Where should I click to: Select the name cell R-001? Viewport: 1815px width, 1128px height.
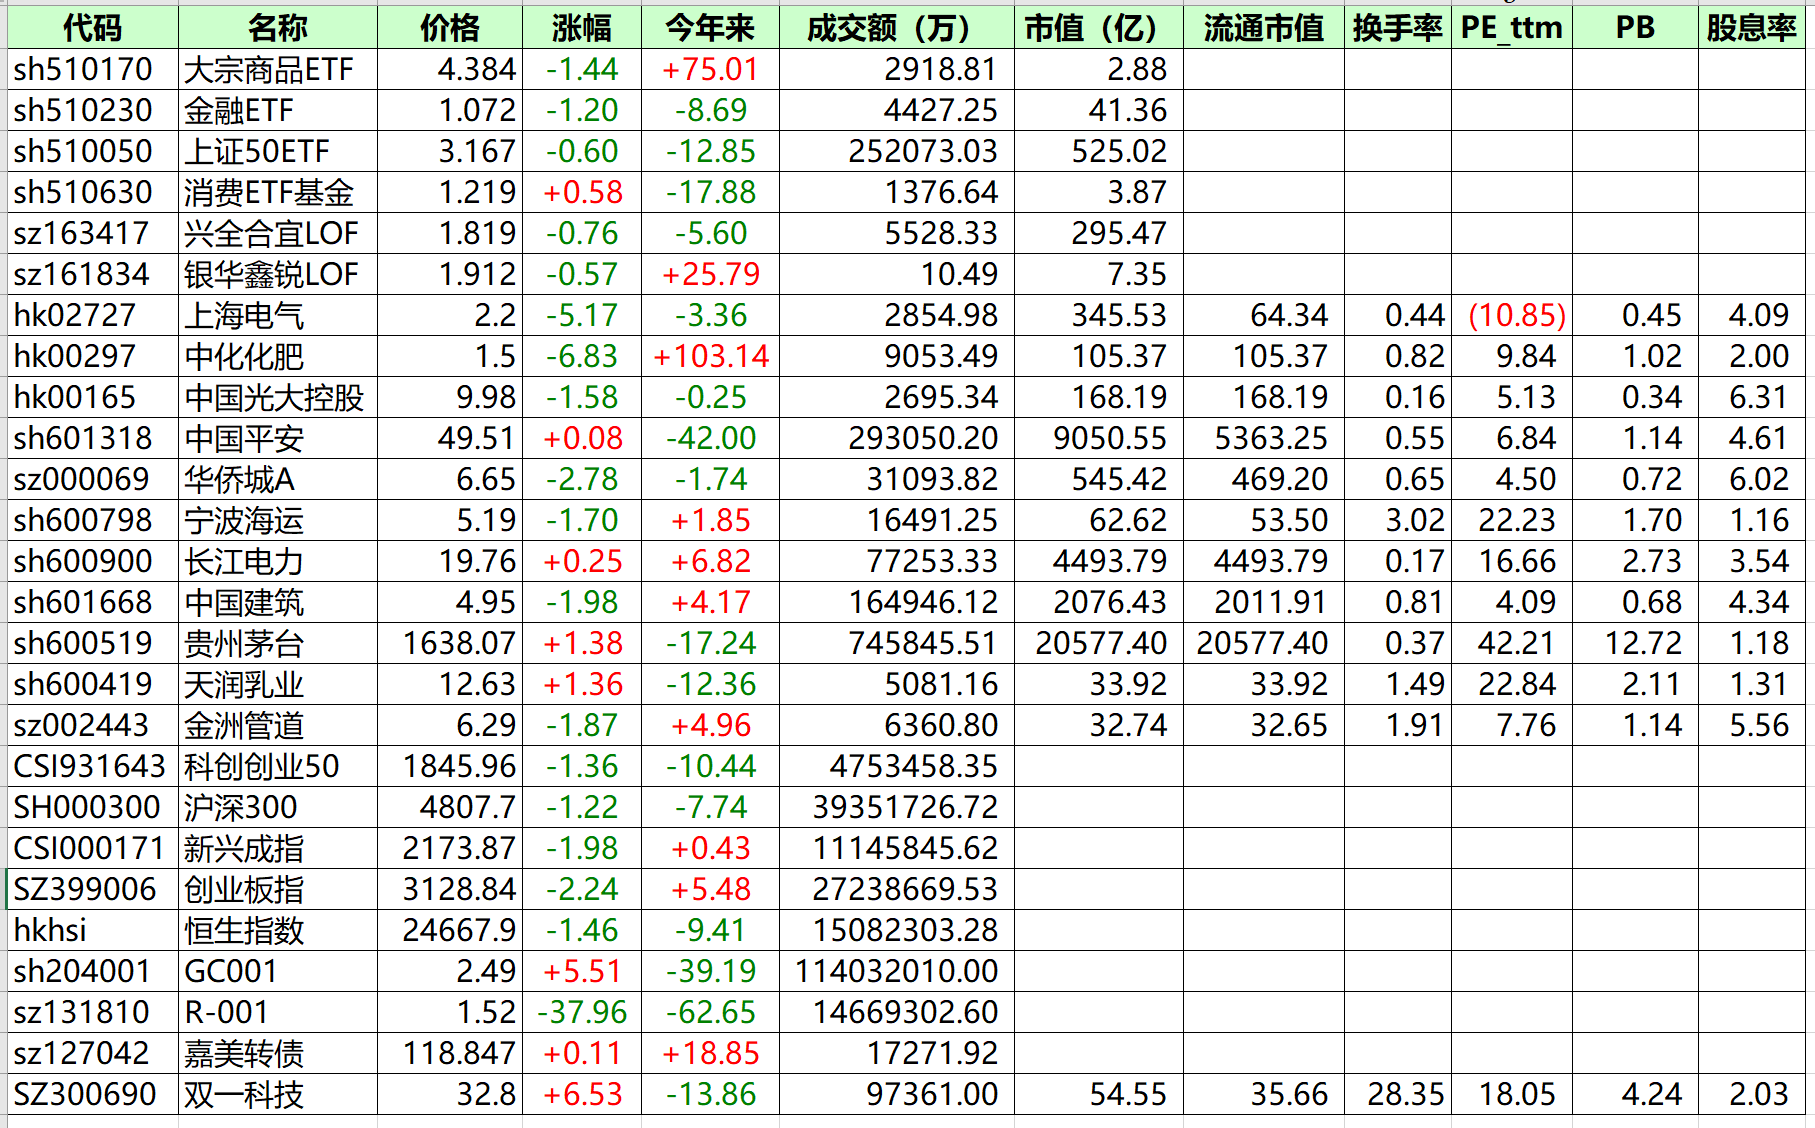pyautogui.click(x=278, y=1012)
